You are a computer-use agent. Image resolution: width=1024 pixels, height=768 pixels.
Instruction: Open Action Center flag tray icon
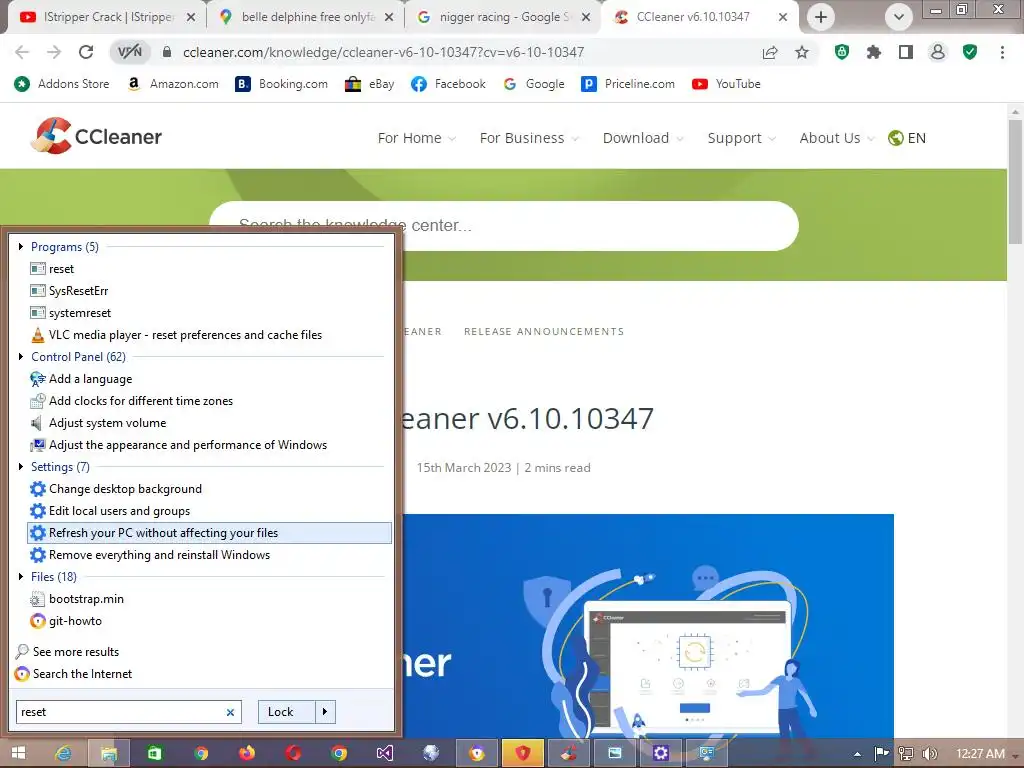click(881, 754)
